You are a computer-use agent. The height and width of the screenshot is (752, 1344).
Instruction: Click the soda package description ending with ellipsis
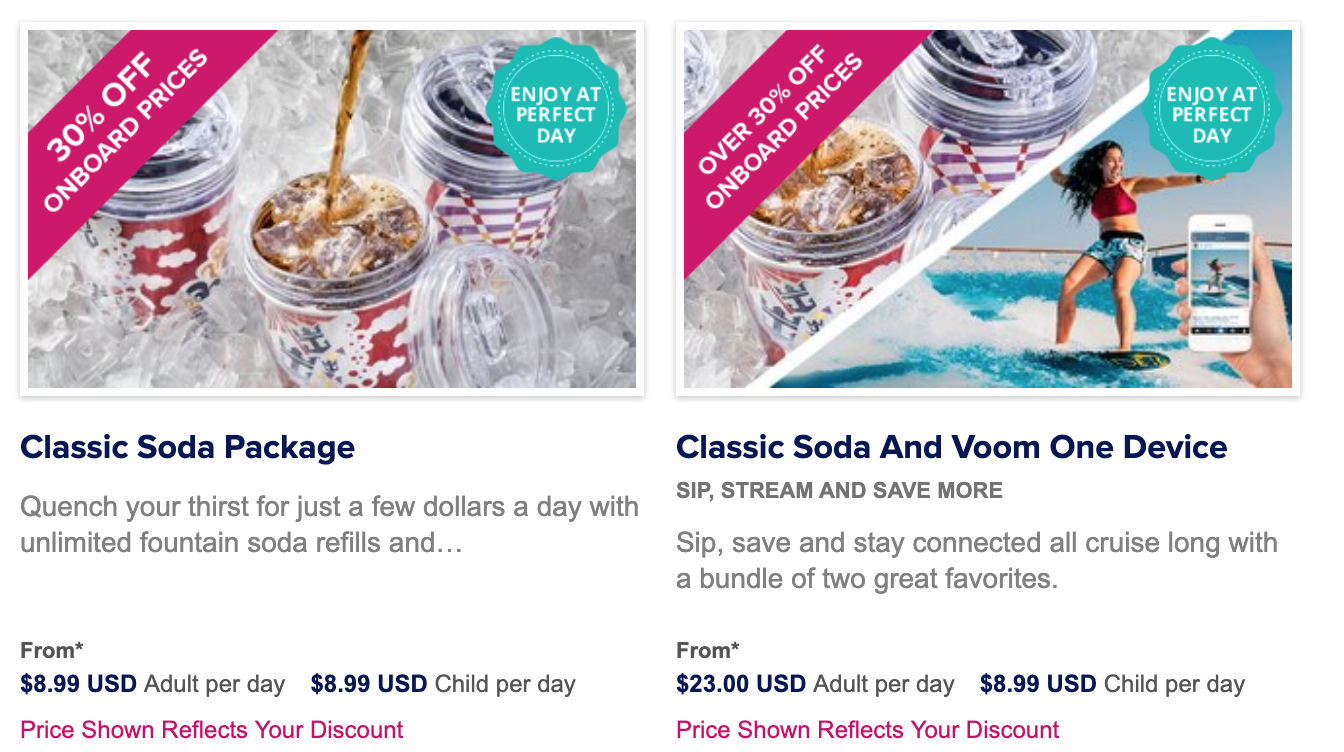330,525
